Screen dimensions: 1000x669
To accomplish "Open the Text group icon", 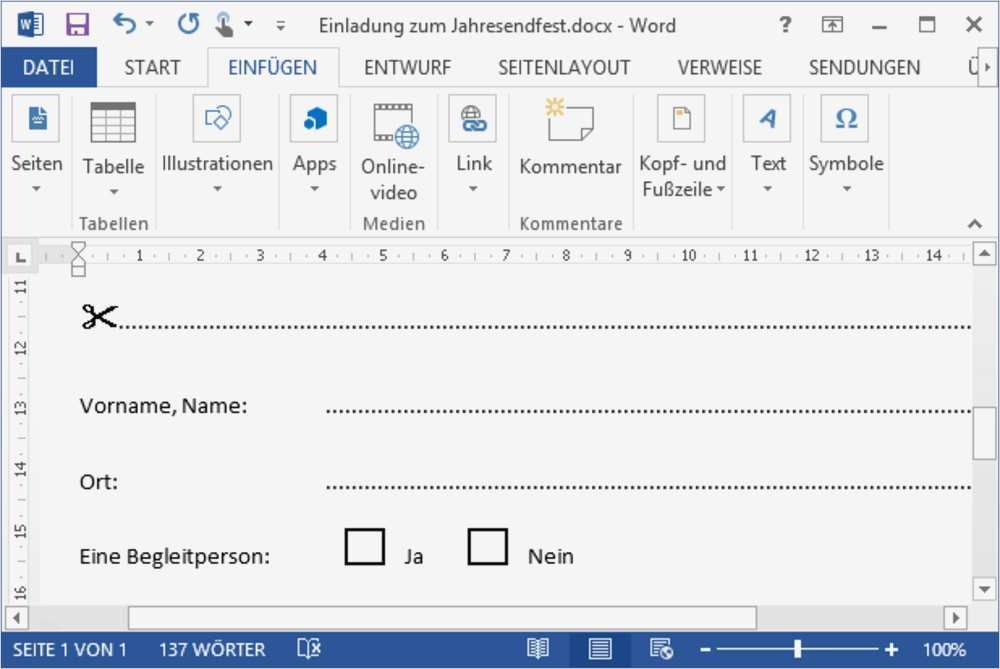I will tap(767, 119).
